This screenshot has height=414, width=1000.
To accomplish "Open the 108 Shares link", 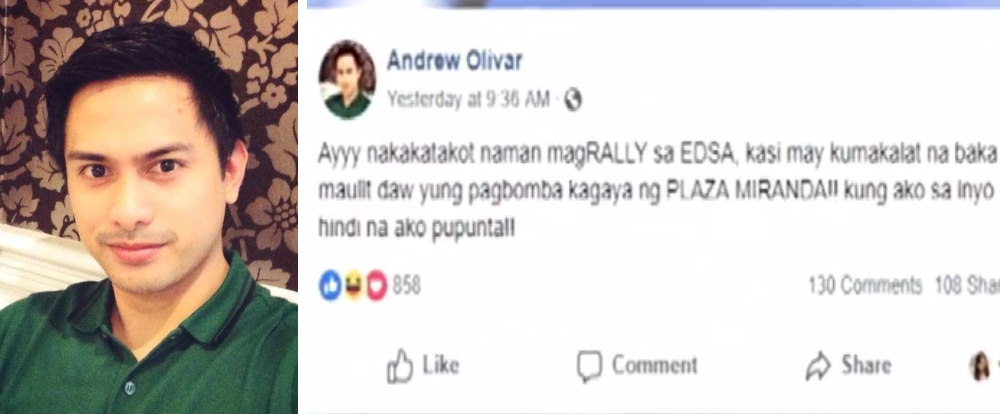I will tap(967, 285).
